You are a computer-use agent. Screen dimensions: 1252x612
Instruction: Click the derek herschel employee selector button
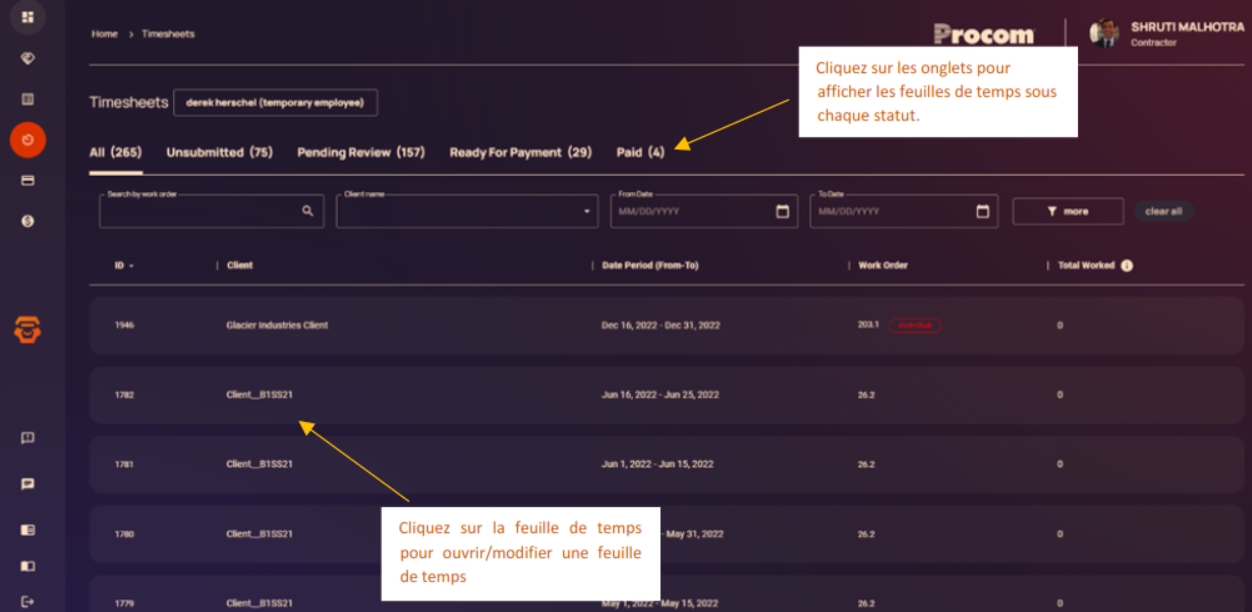[x=275, y=102]
